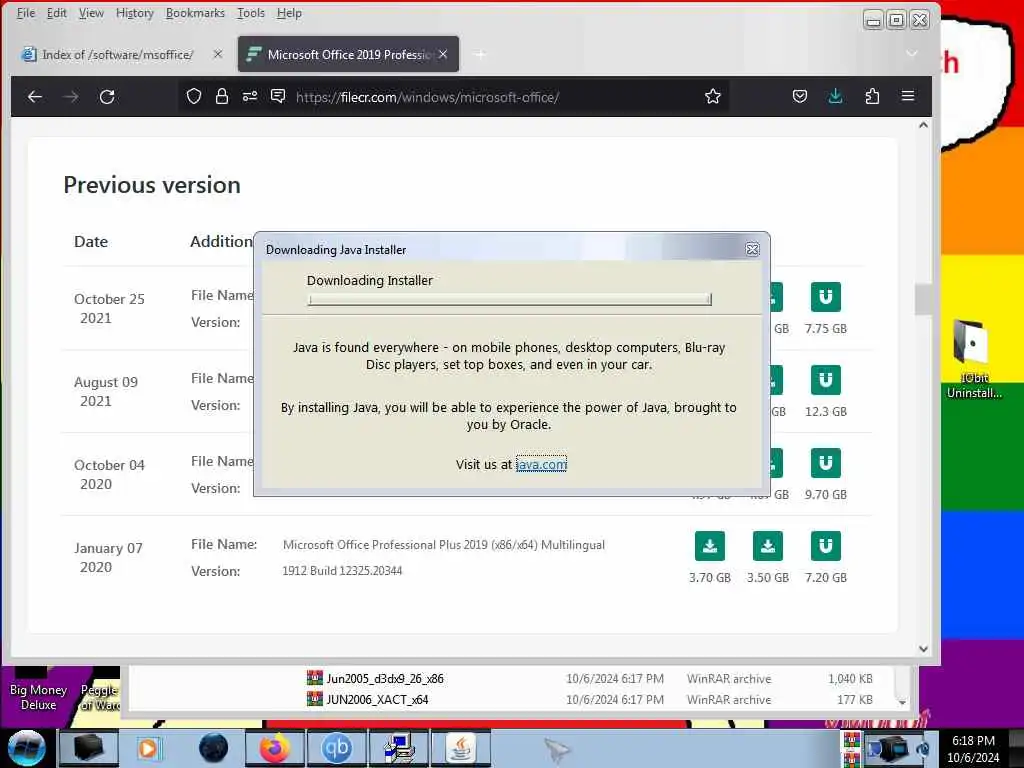1024x768 pixels.
Task: Go back to the previous page
Action: (x=35, y=97)
